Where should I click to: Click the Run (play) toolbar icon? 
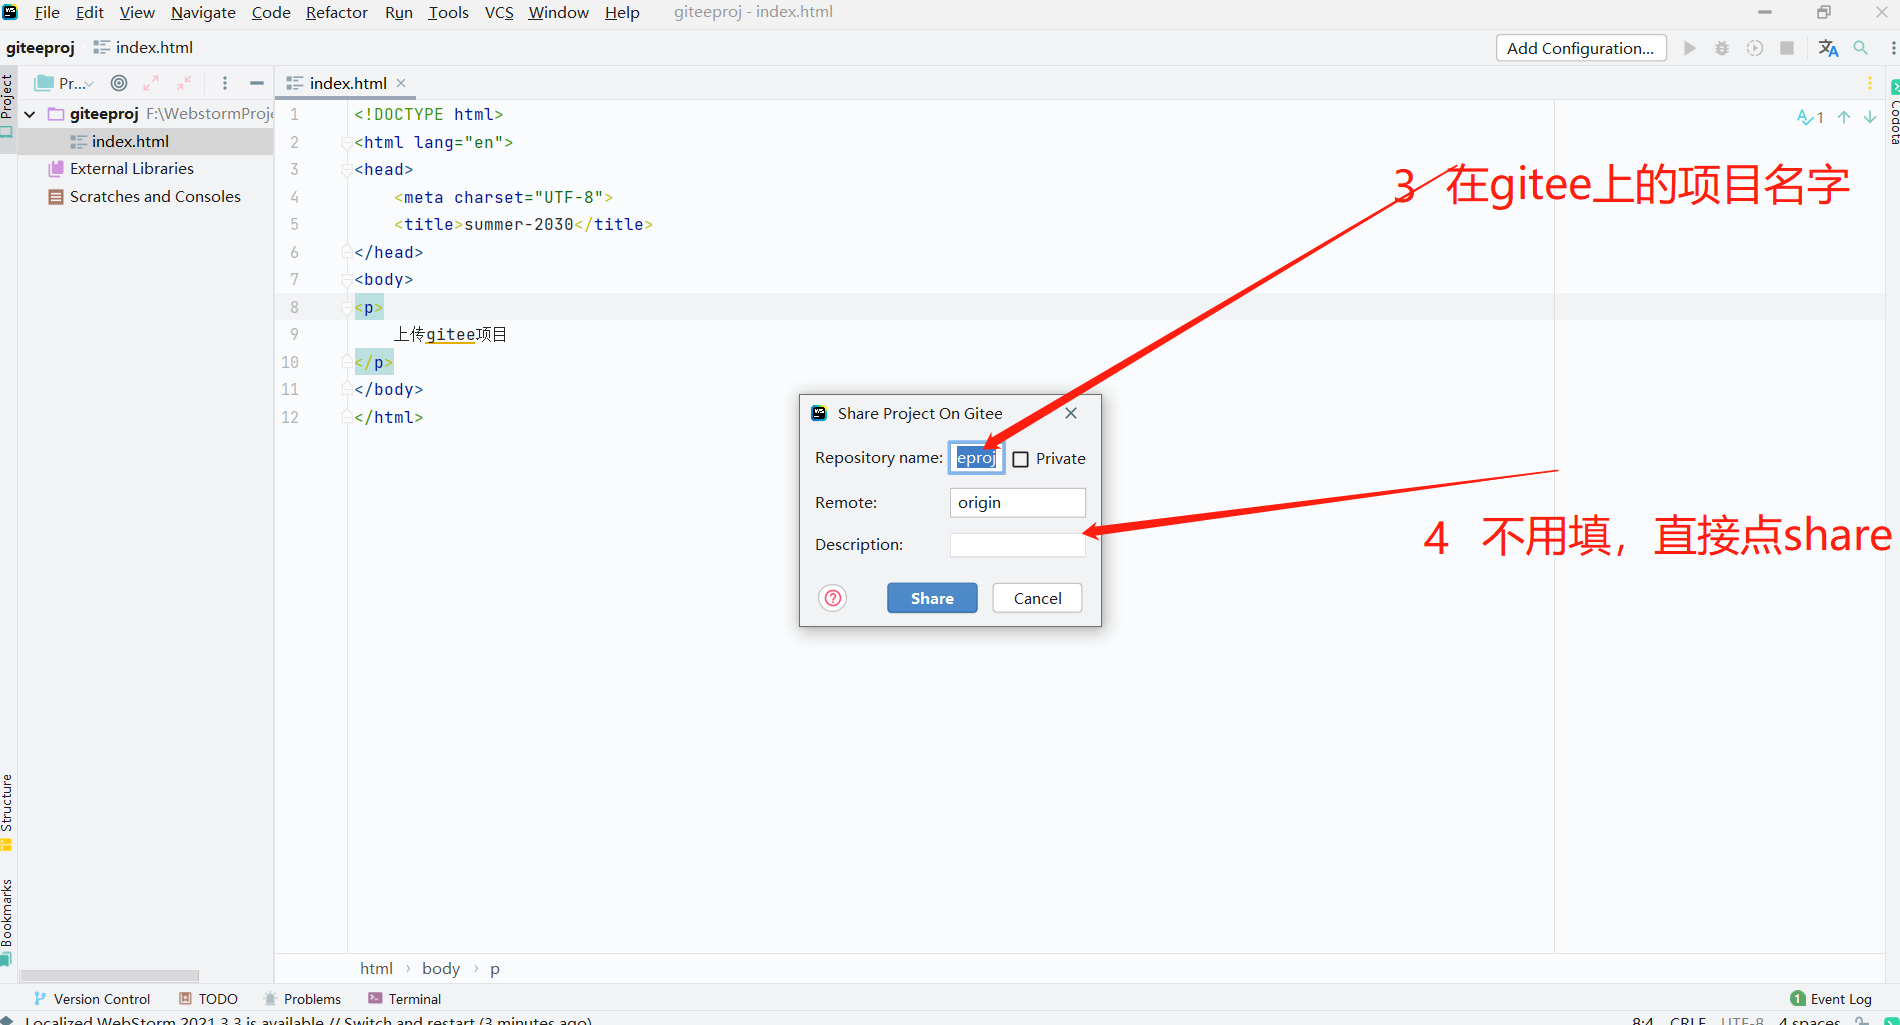click(1689, 48)
